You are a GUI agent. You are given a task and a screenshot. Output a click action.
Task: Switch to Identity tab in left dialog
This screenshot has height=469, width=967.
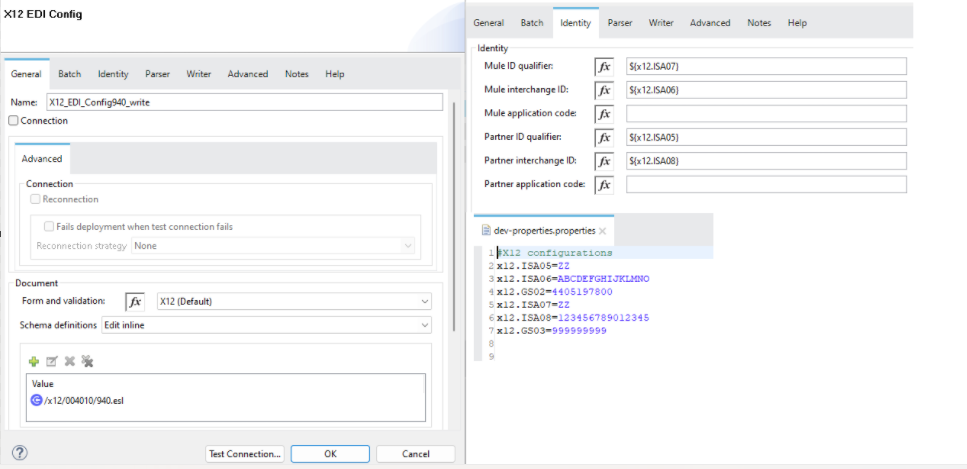[113, 74]
